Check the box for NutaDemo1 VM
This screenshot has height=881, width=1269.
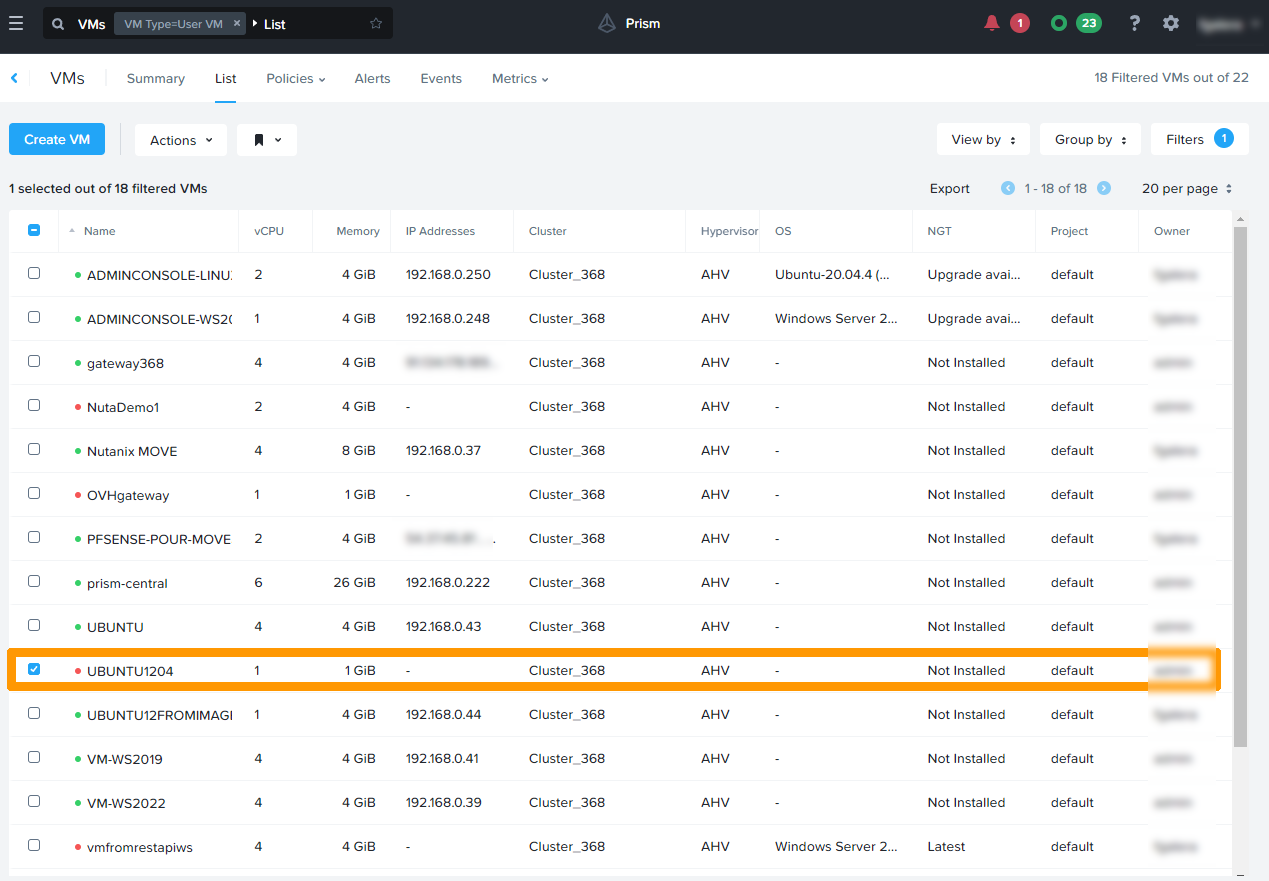point(34,405)
